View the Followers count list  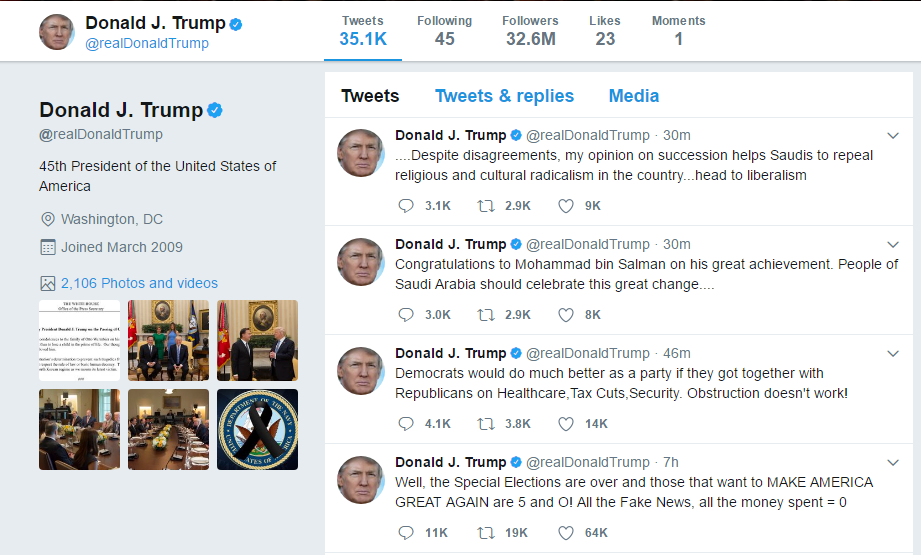(x=531, y=31)
